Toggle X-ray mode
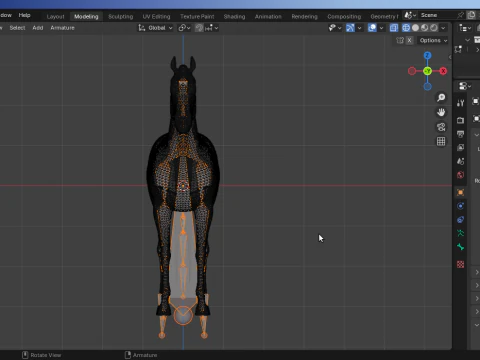This screenshot has width=480, height=360. (x=394, y=28)
